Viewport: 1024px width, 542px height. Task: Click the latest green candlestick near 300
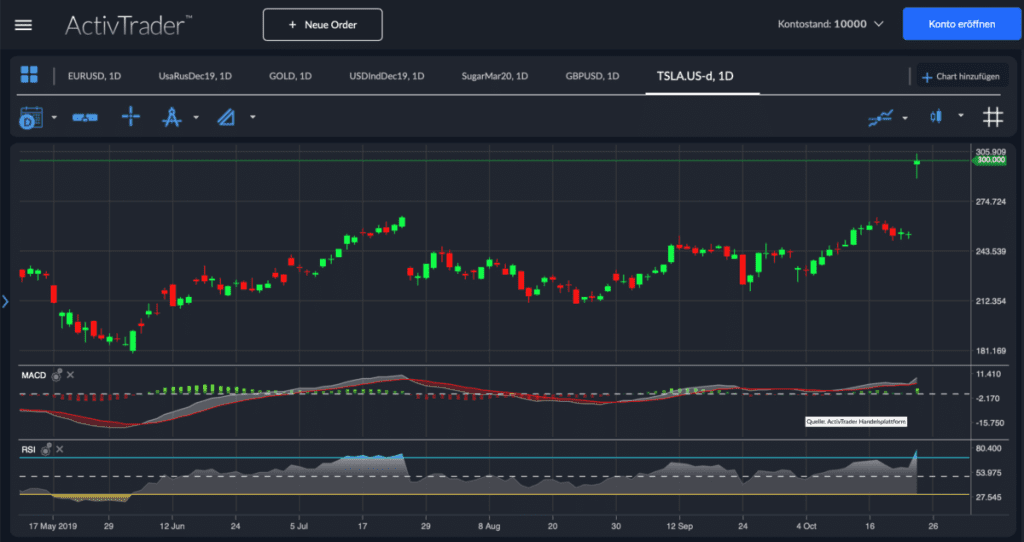pos(917,163)
